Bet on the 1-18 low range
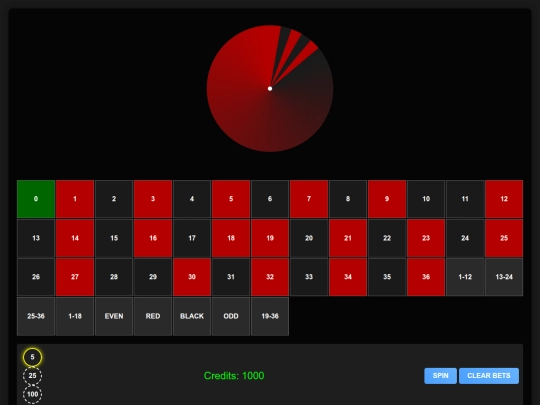The height and width of the screenshot is (405, 540). pos(75,316)
